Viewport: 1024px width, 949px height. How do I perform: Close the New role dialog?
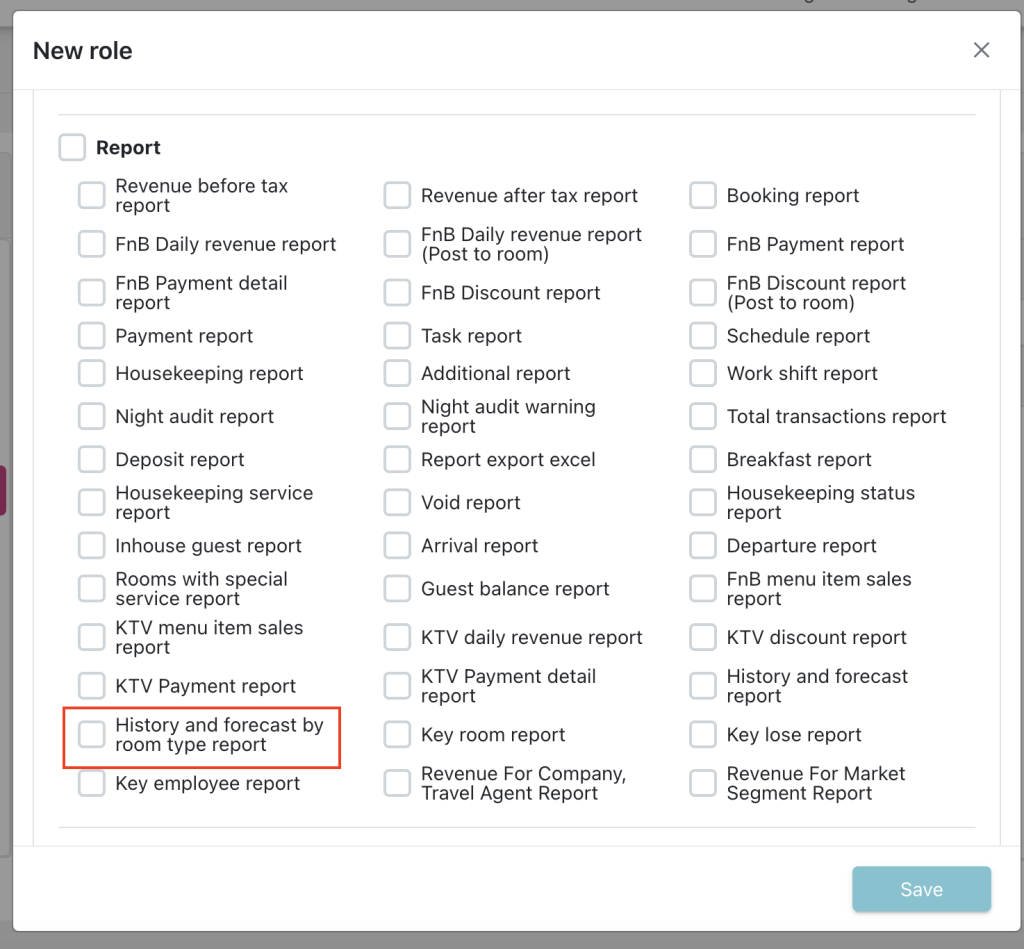coord(981,50)
